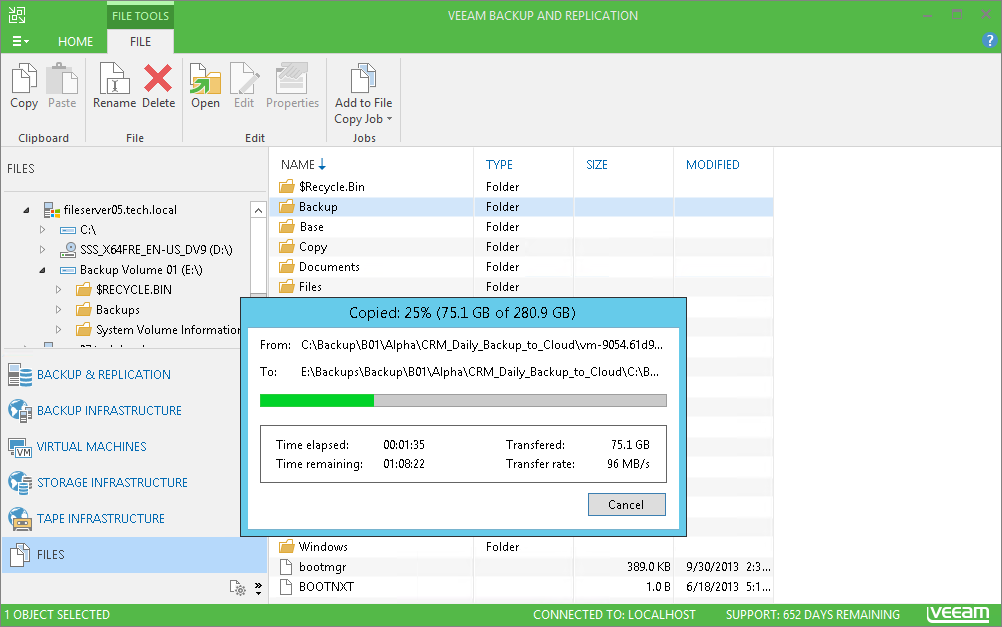Open BACKUP & REPLICATION view

click(104, 375)
